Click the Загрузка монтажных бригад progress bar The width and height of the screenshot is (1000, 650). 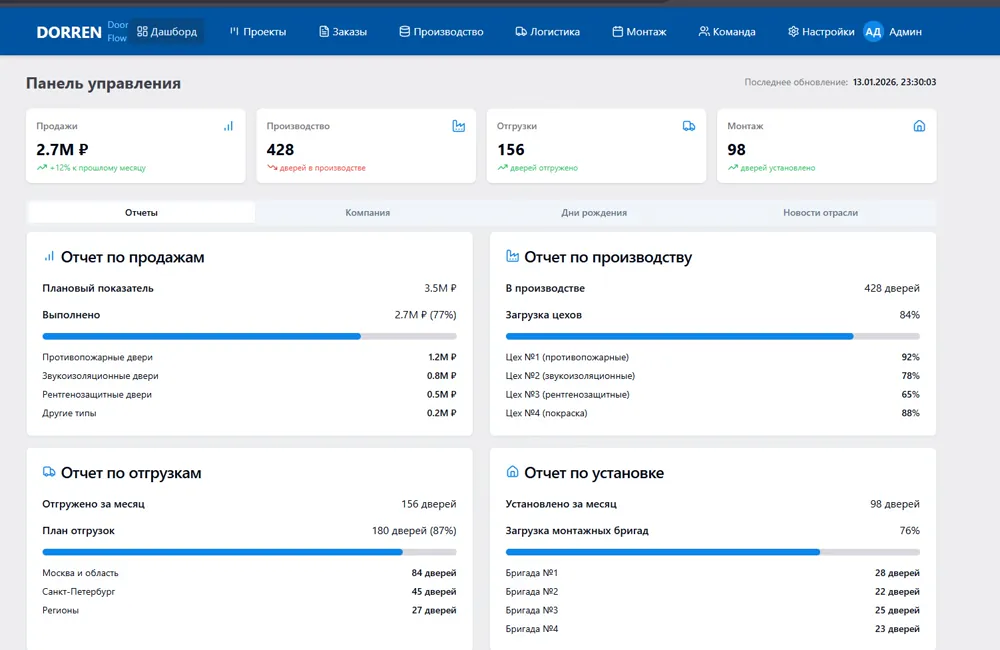712,552
